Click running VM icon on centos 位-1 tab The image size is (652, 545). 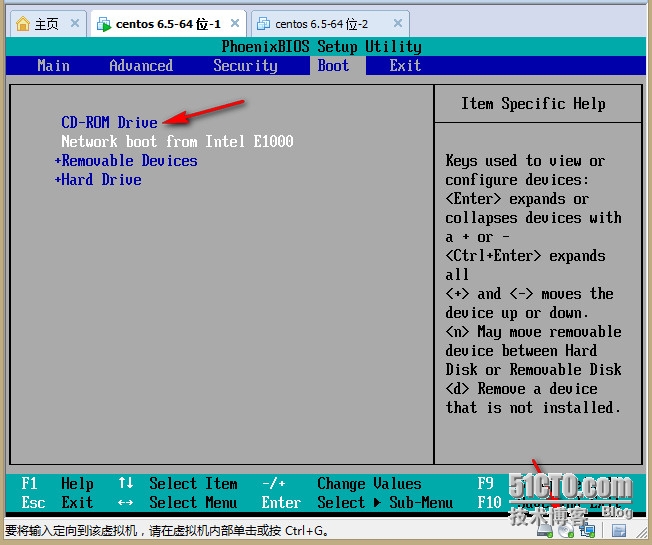tap(104, 24)
